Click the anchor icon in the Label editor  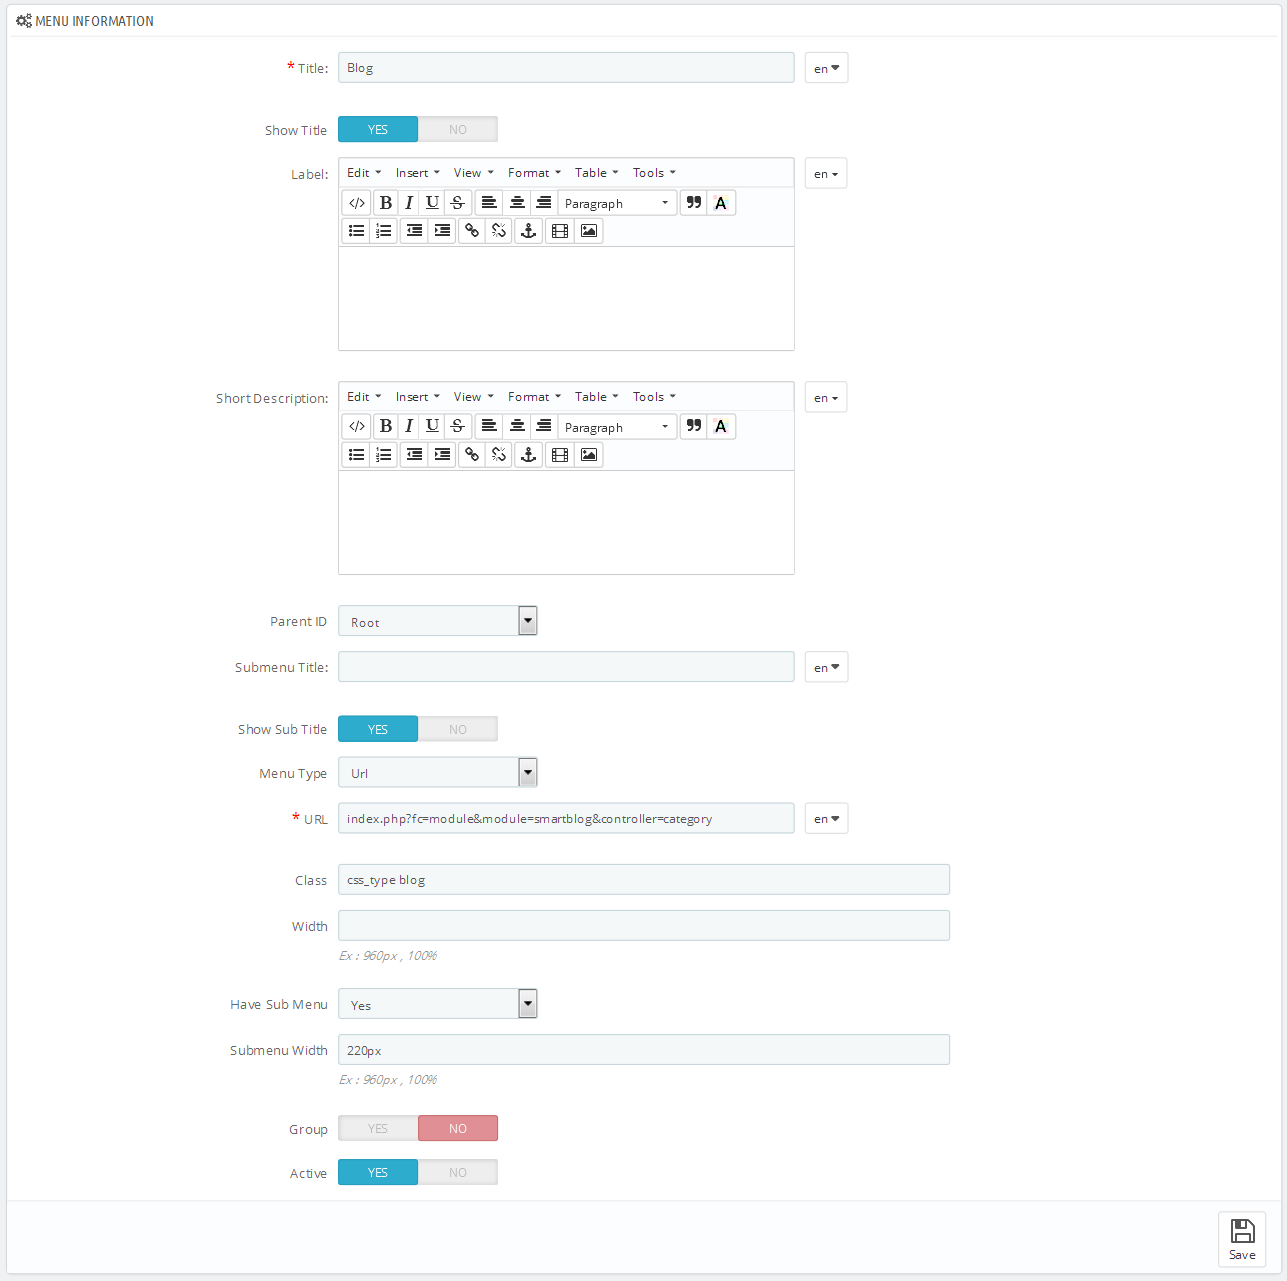tap(528, 231)
